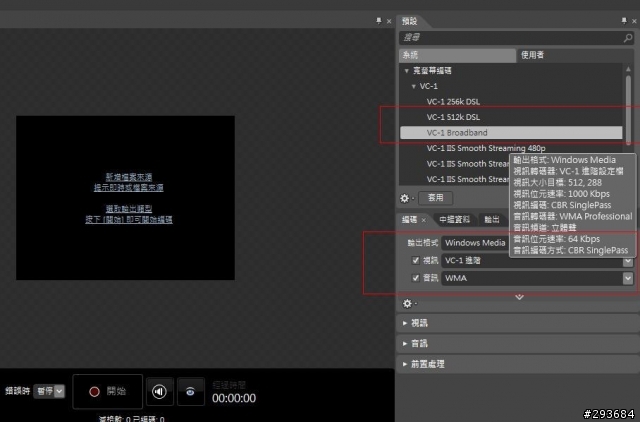Image resolution: width=640 pixels, height=422 pixels.
Task: Toggle the audio speaker preview button
Action: (x=160, y=391)
